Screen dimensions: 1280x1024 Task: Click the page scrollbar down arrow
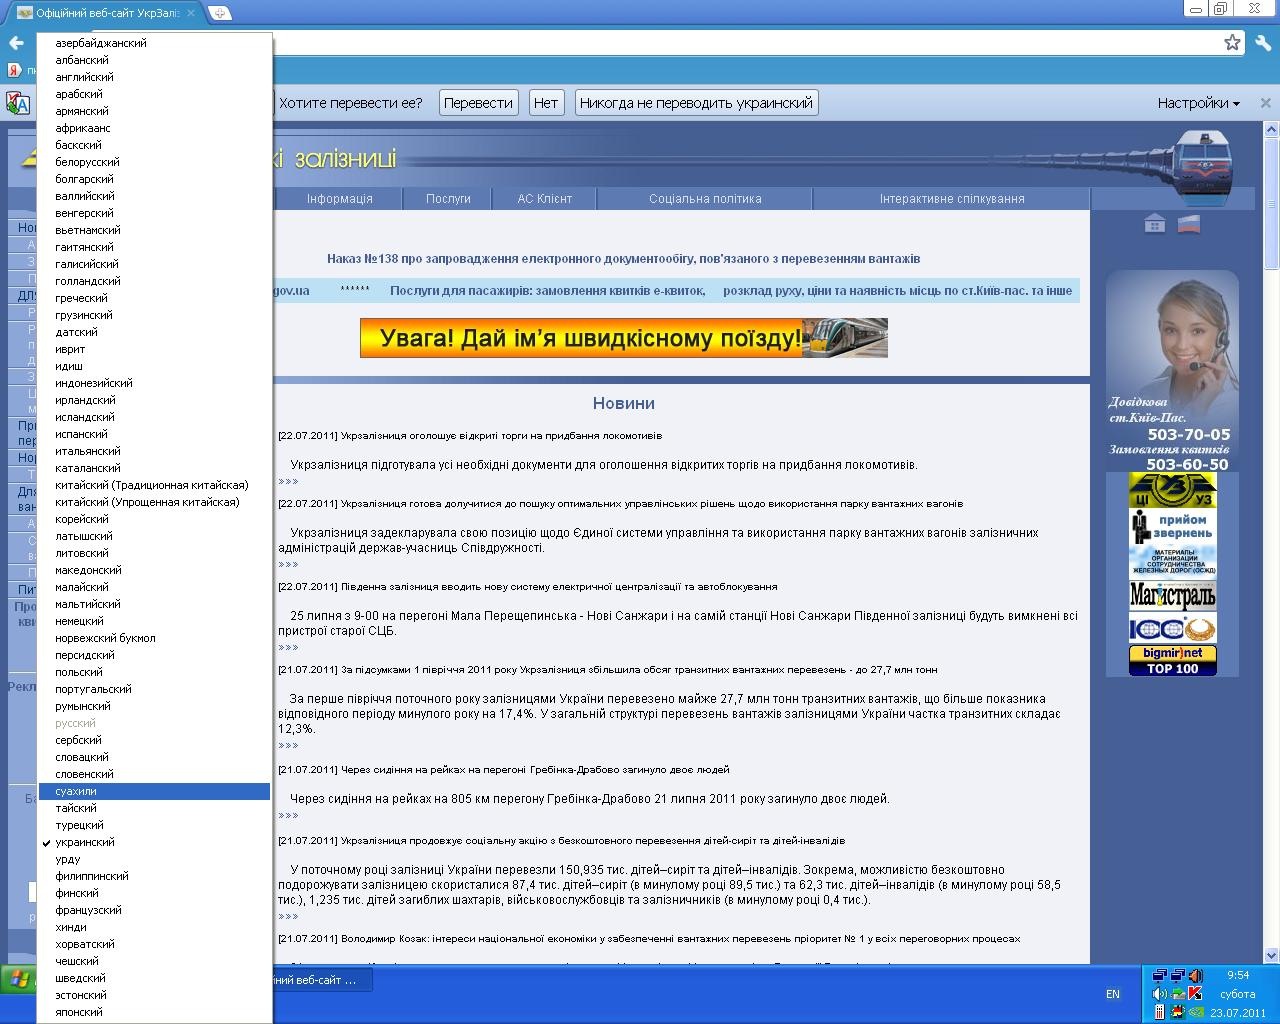[x=1271, y=954]
